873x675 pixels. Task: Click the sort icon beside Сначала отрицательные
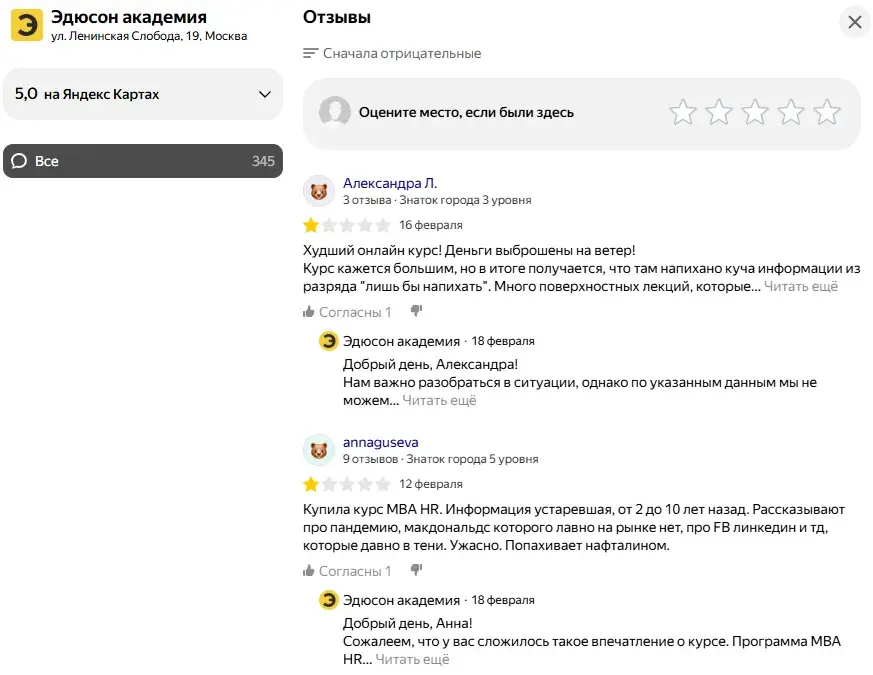310,53
